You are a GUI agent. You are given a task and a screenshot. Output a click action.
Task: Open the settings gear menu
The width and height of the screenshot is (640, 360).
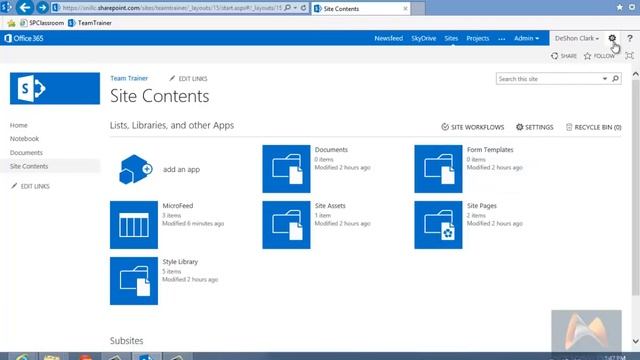(x=612, y=38)
